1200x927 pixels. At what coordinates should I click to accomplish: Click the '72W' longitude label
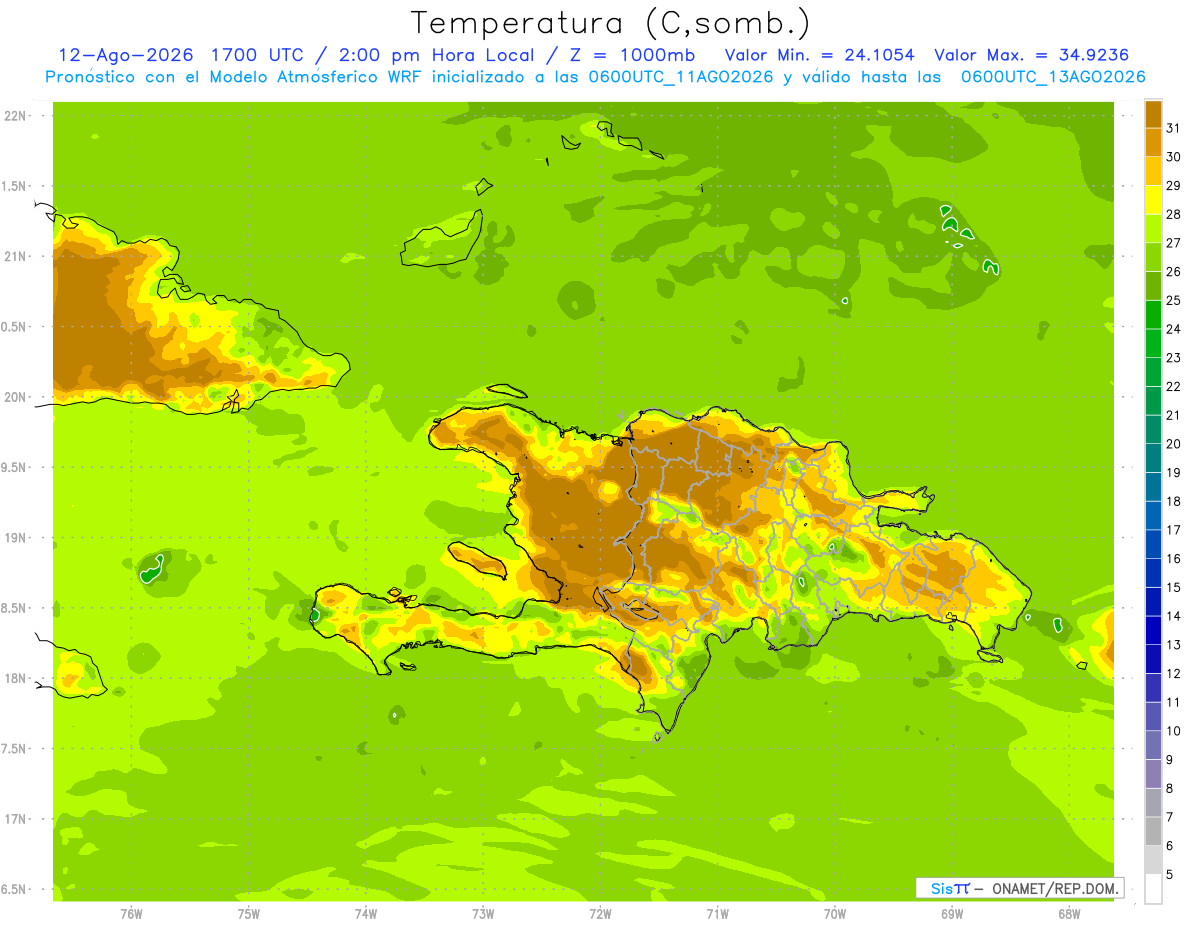(600, 914)
